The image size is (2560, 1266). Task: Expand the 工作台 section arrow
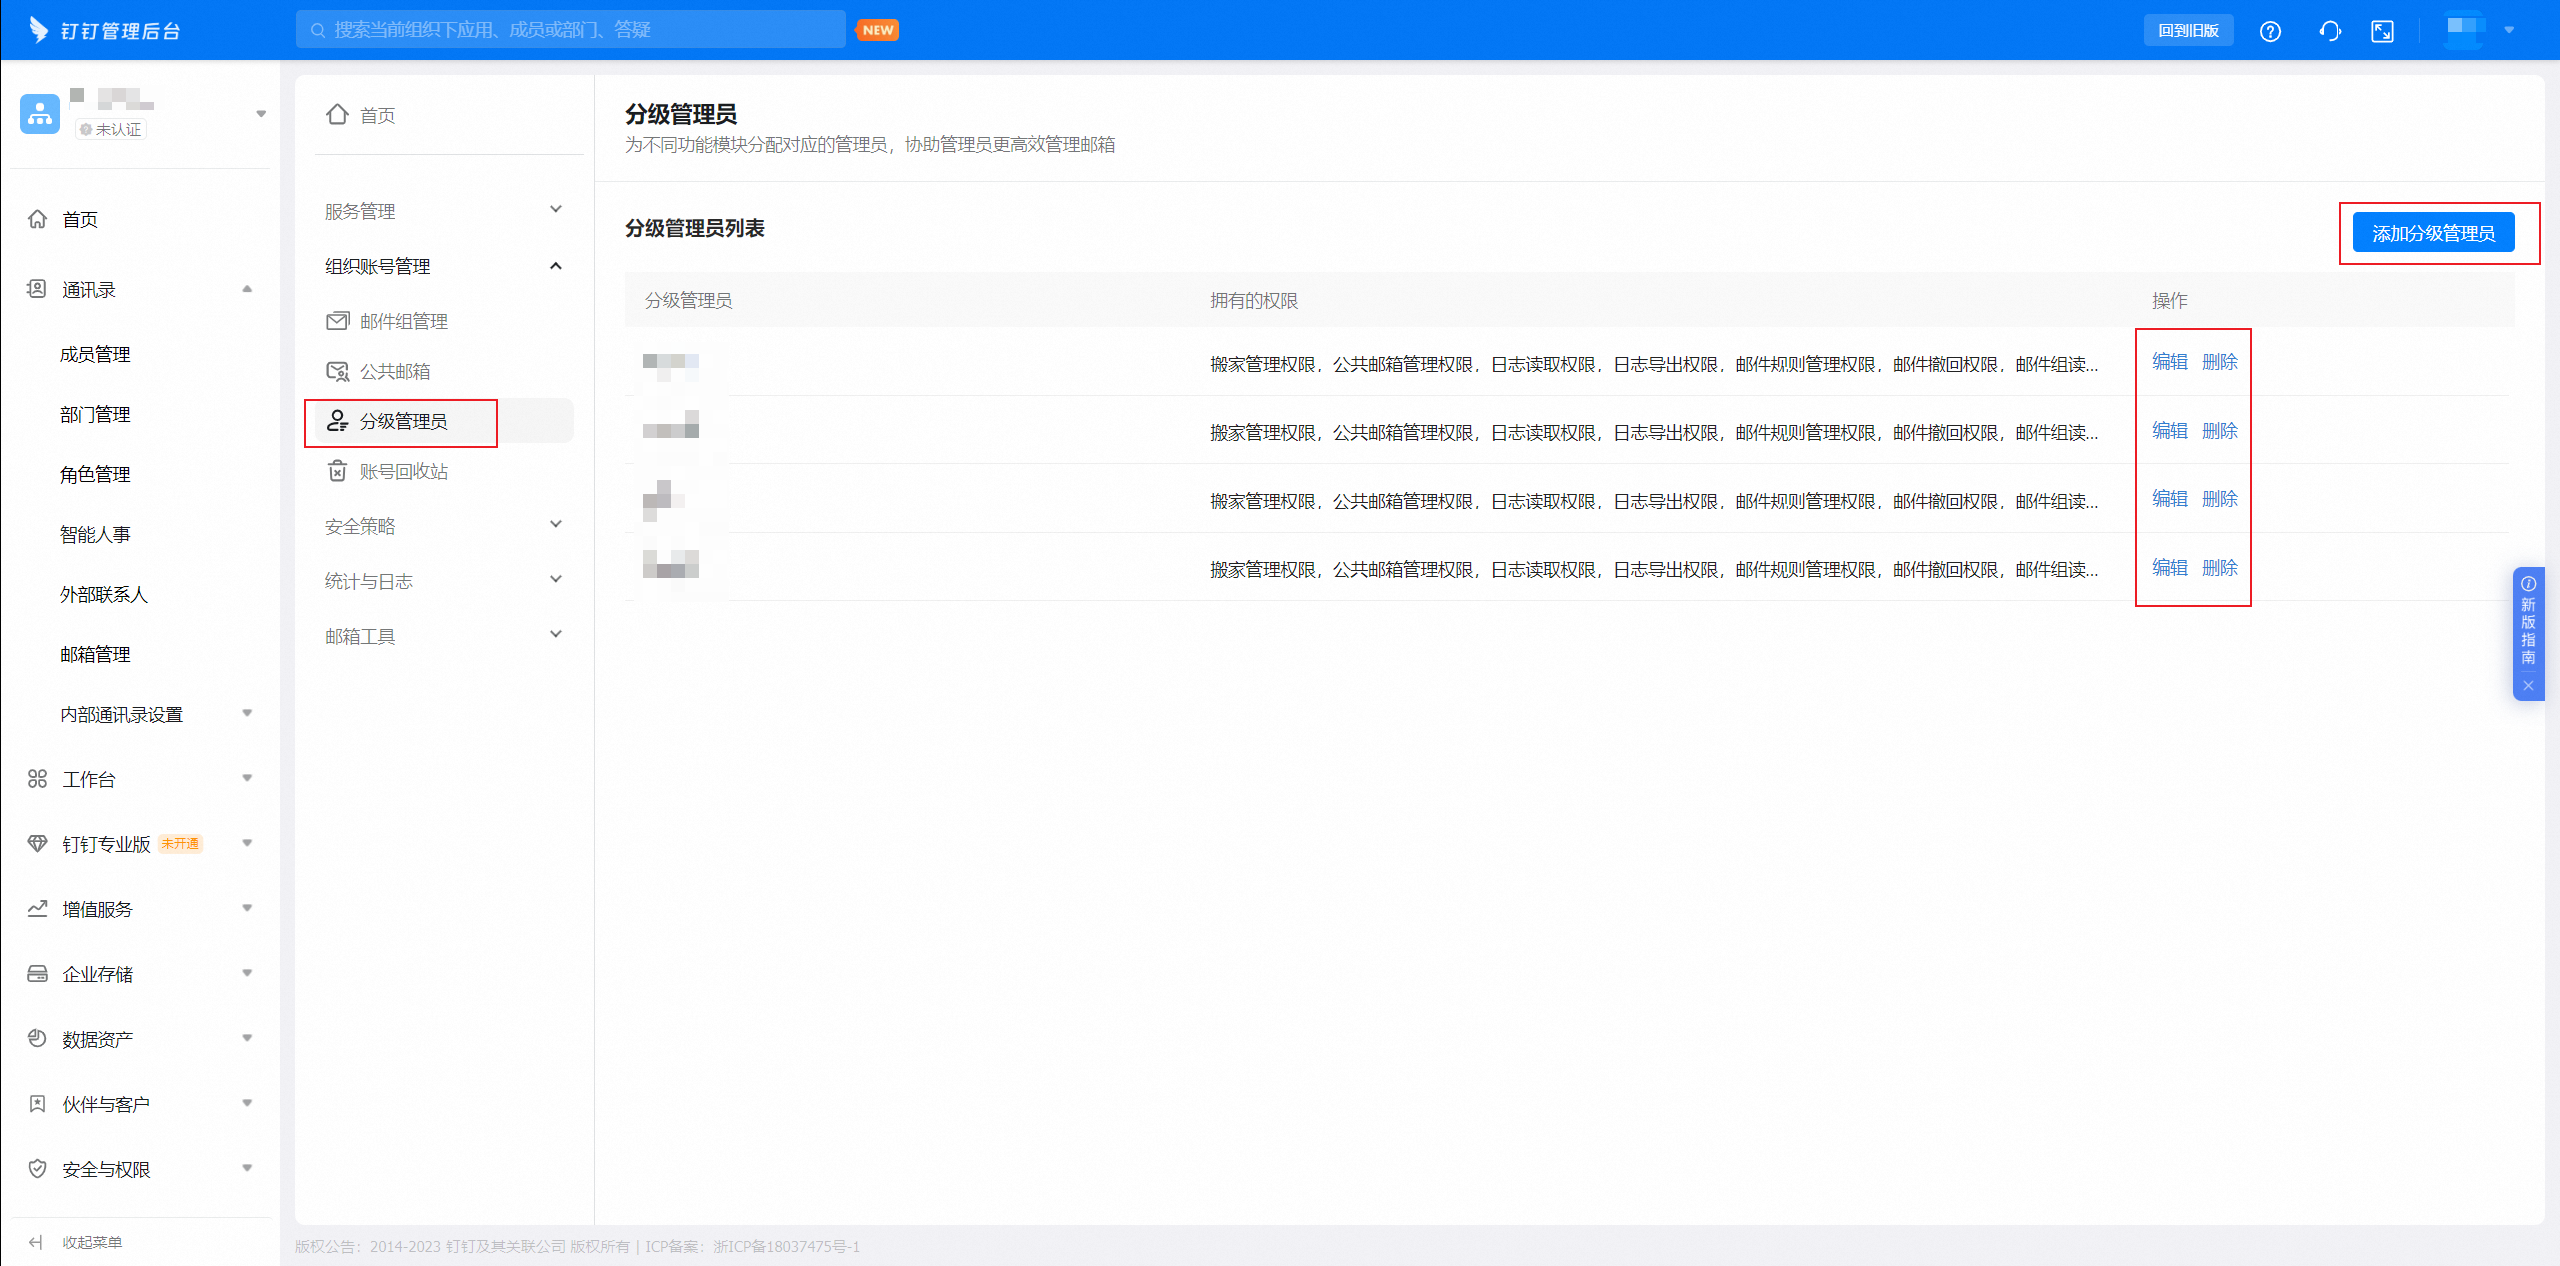click(247, 778)
